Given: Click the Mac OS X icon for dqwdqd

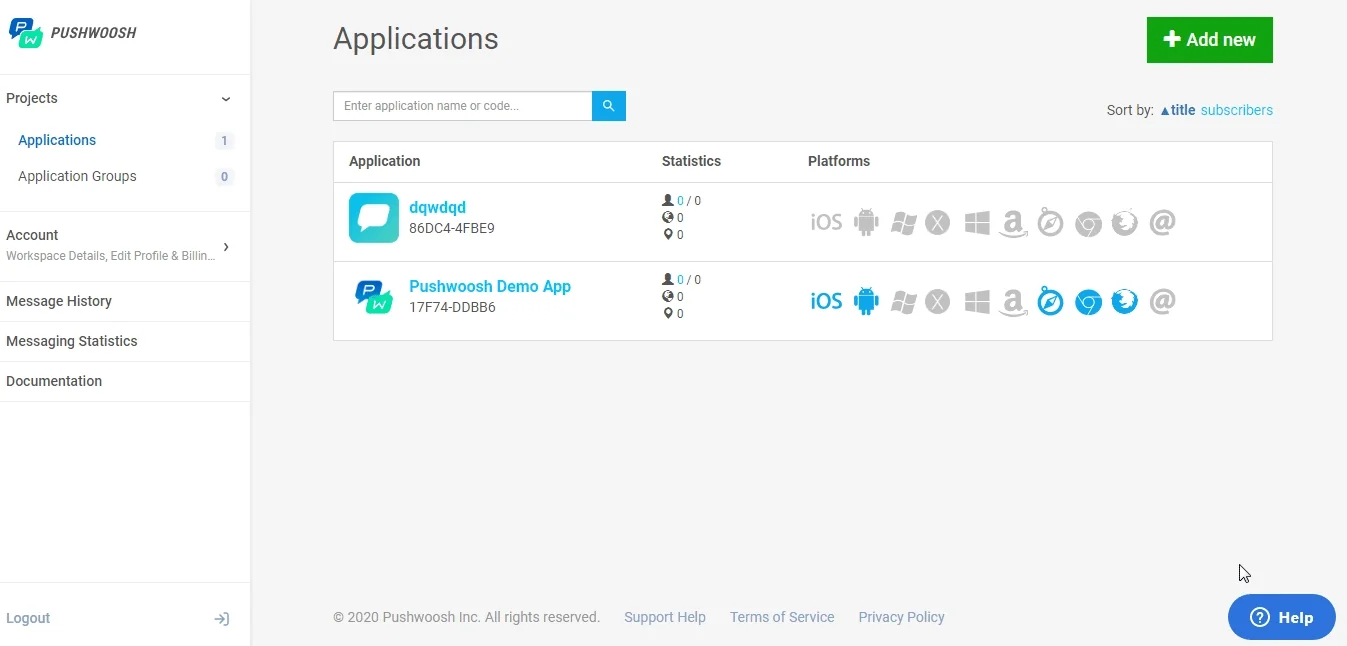Looking at the screenshot, I should pos(937,222).
